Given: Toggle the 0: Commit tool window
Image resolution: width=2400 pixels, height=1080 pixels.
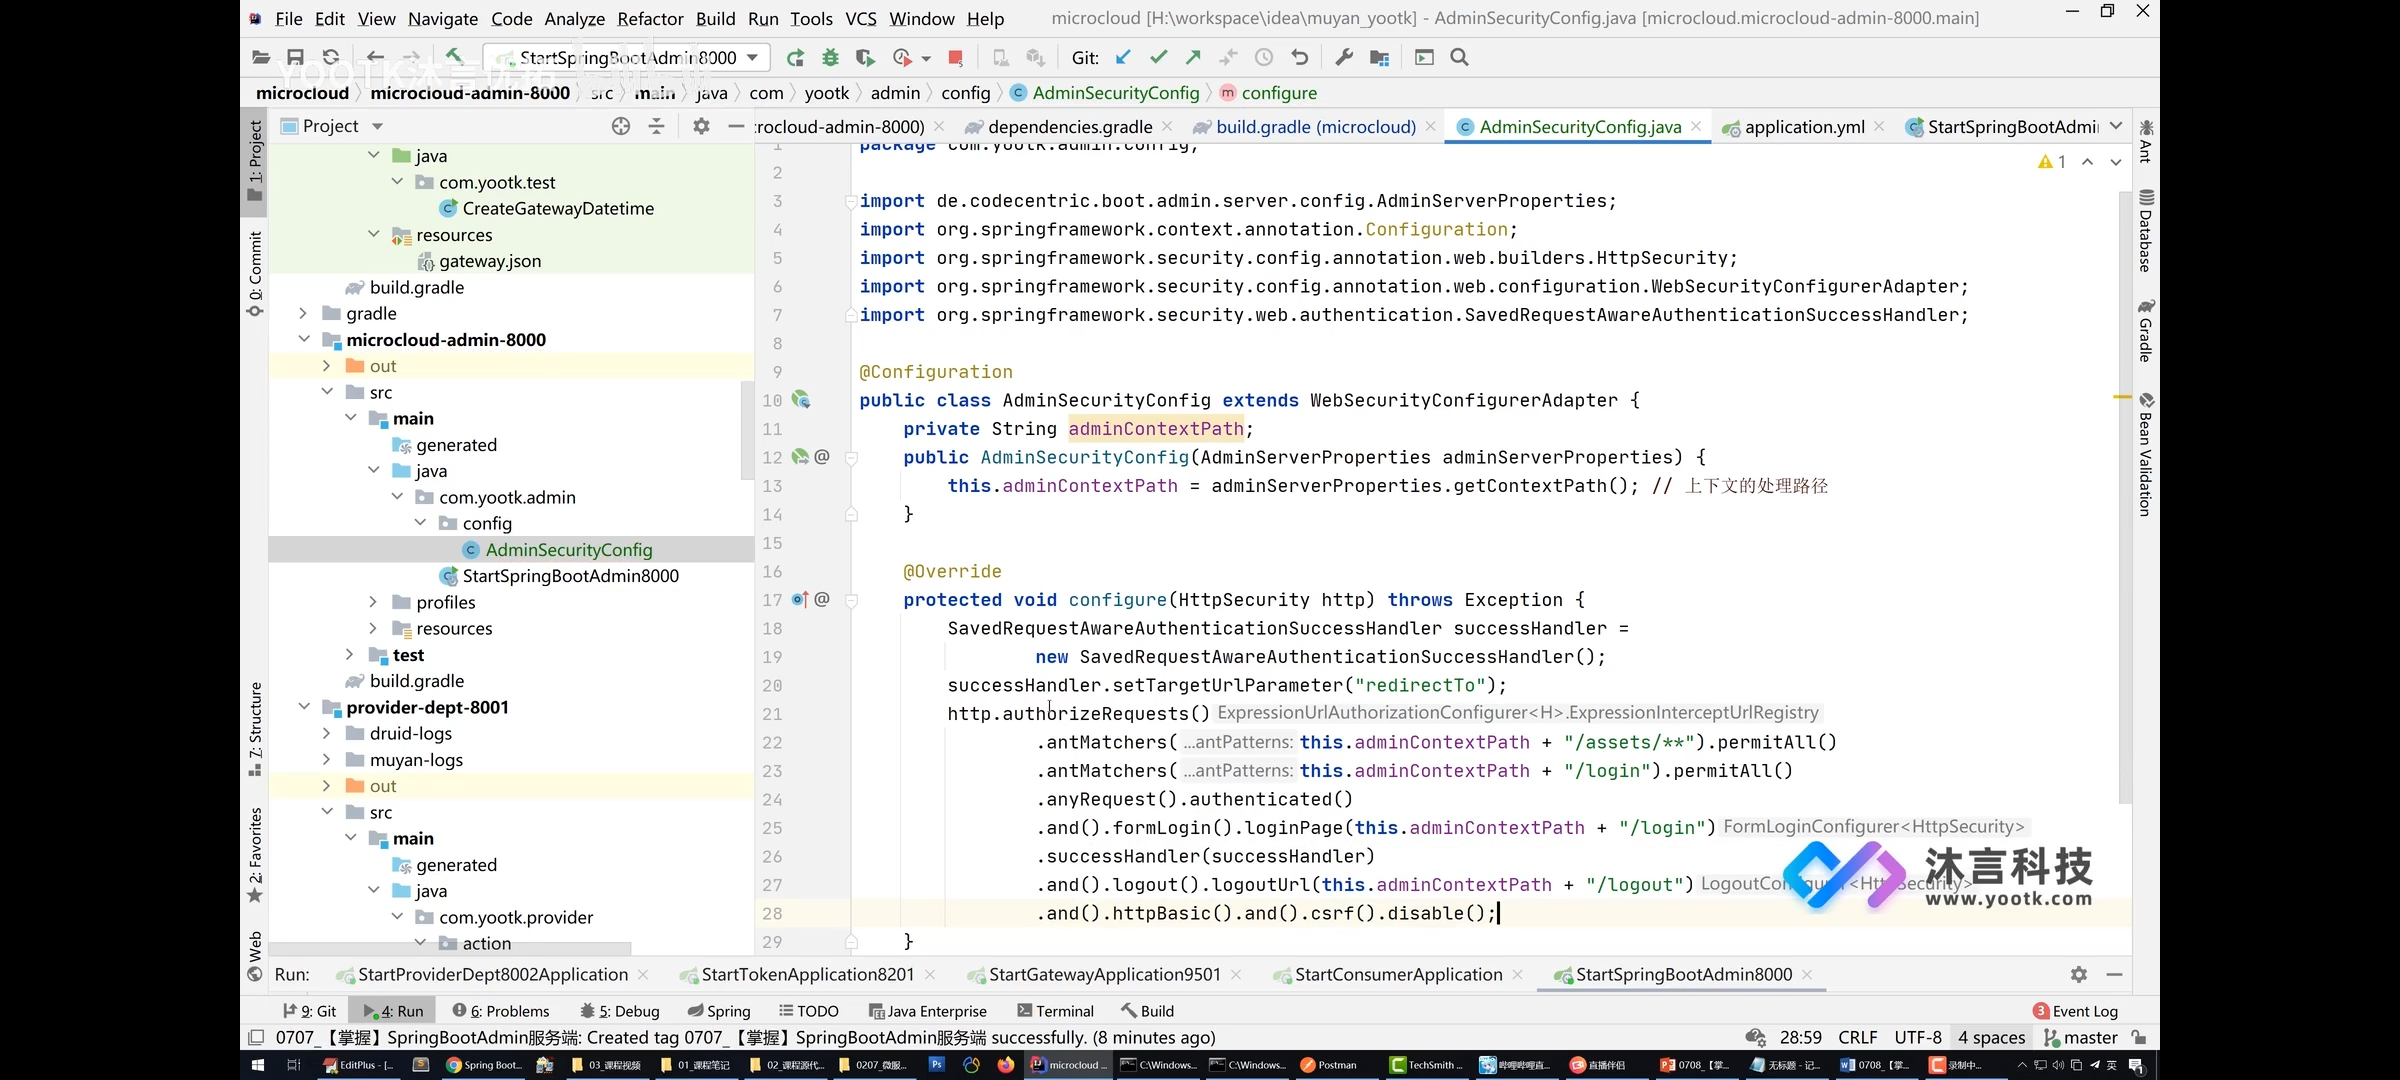Looking at the screenshot, I should (x=255, y=274).
